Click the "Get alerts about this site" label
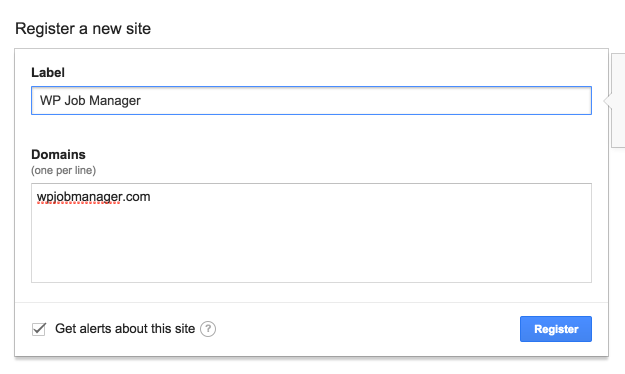Viewport: 625px width, 374px height. (125, 329)
